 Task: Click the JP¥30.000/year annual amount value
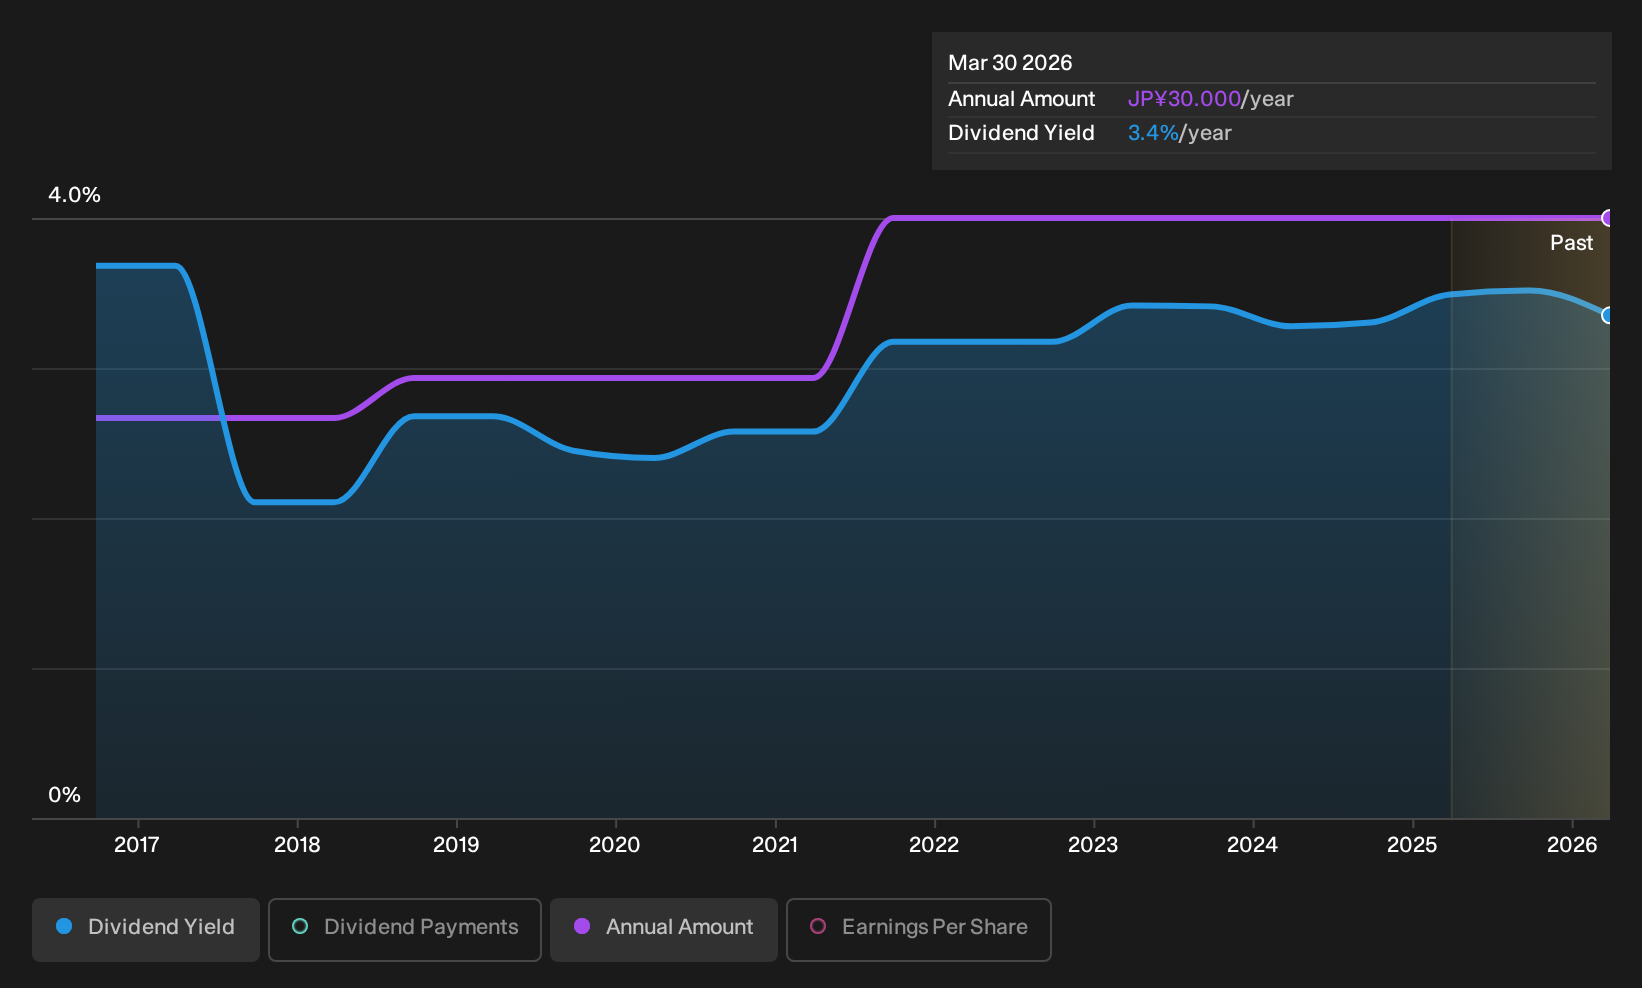(x=1211, y=99)
